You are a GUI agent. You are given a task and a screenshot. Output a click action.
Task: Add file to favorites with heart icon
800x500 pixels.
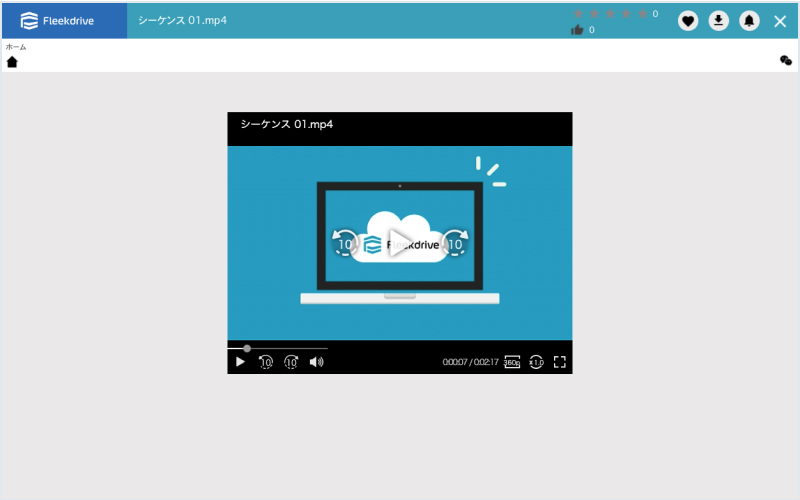coord(688,21)
